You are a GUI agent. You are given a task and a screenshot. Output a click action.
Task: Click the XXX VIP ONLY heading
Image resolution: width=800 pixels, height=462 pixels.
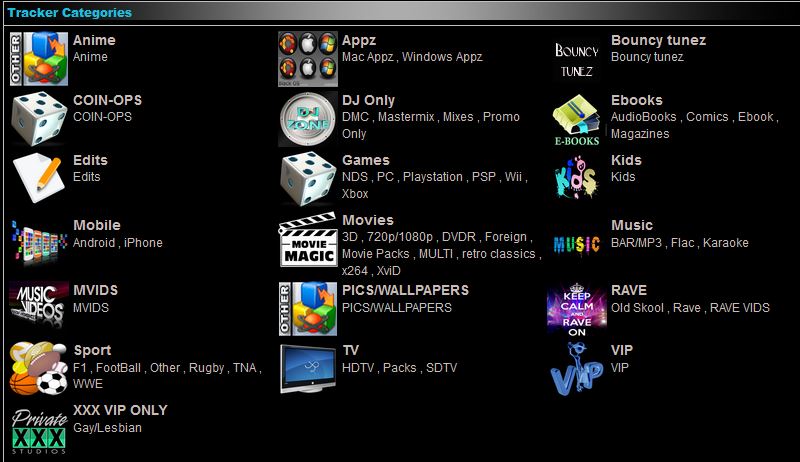(x=120, y=410)
